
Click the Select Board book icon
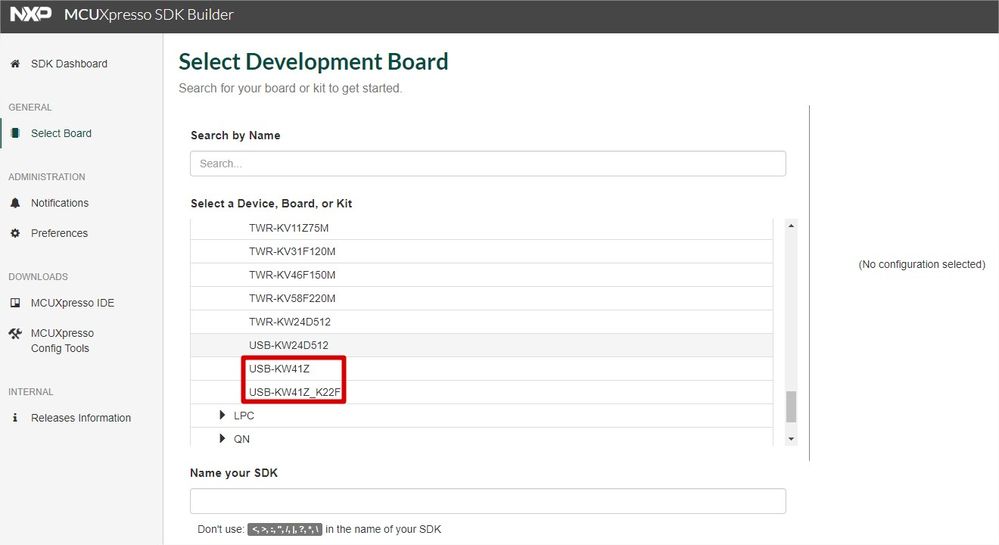15,133
